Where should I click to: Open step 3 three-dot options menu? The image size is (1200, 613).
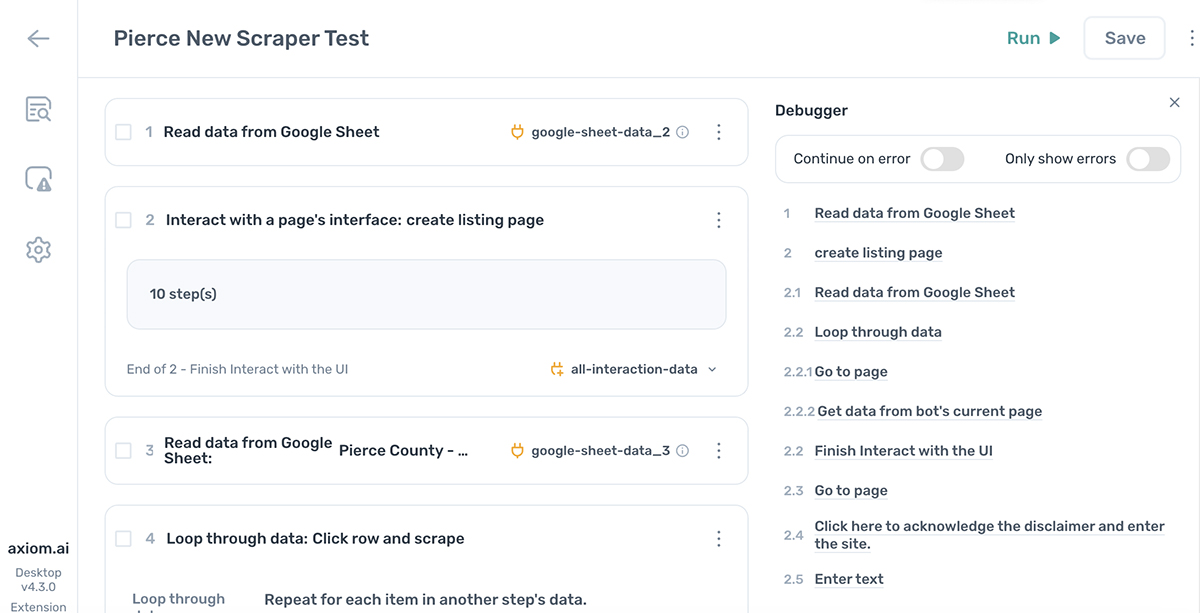[719, 450]
